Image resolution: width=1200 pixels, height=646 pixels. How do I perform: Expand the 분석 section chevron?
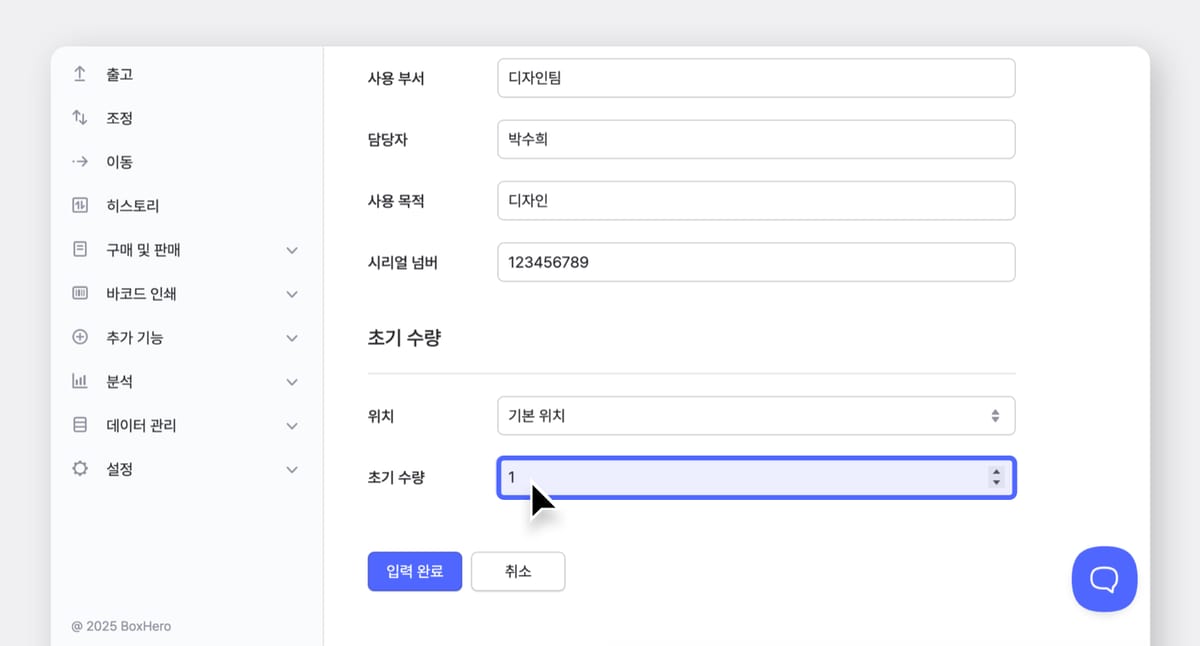point(292,381)
